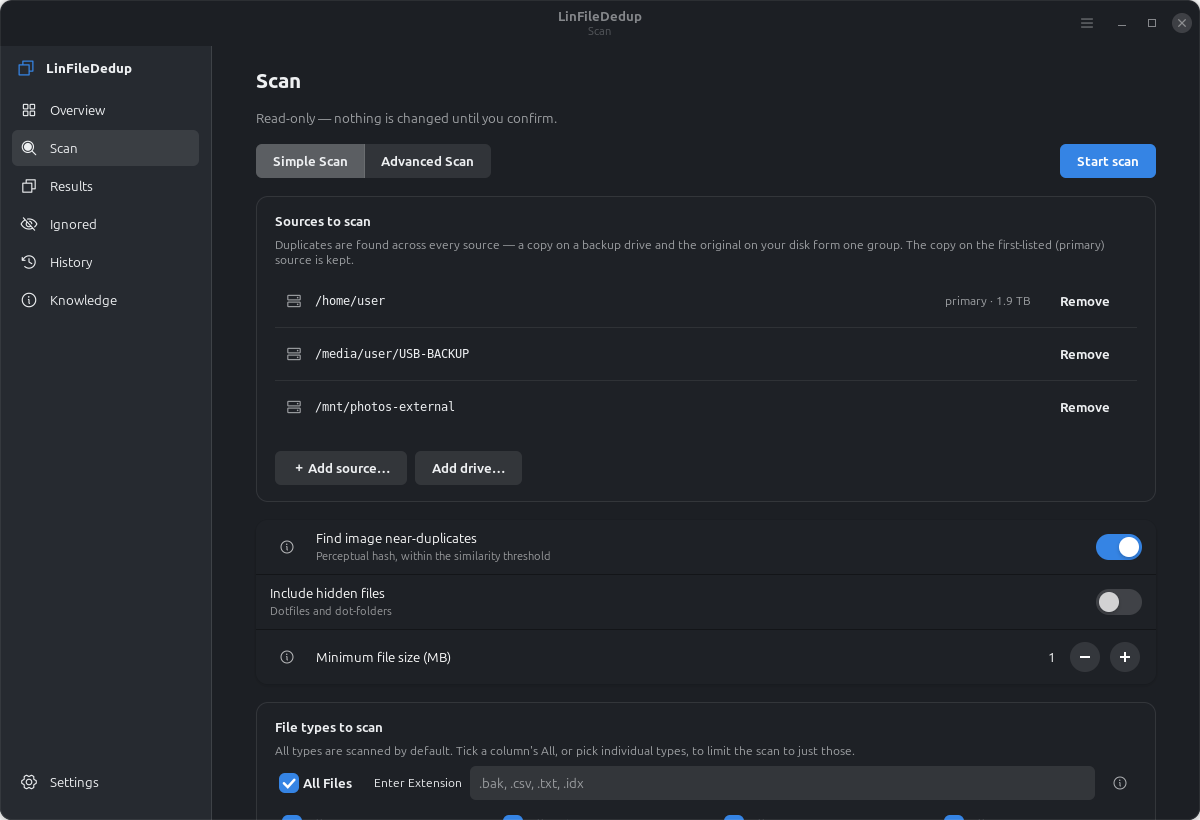Maximize the LinFileDedup window
This screenshot has height=820, width=1200.
1152,23
